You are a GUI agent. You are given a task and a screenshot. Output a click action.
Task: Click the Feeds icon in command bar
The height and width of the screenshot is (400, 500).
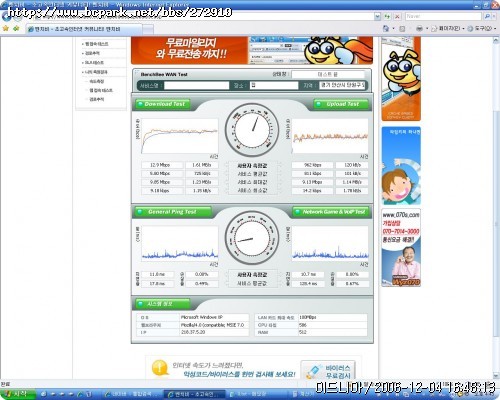402,29
